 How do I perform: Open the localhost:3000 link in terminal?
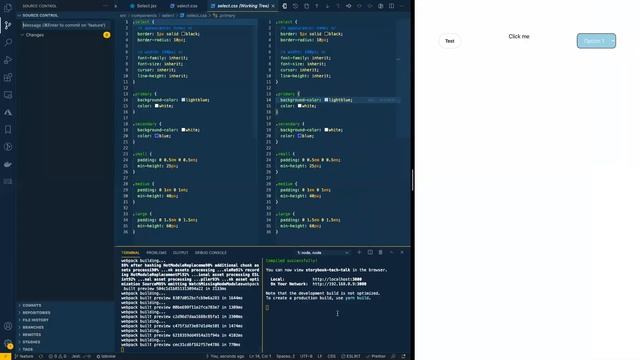click(x=337, y=279)
